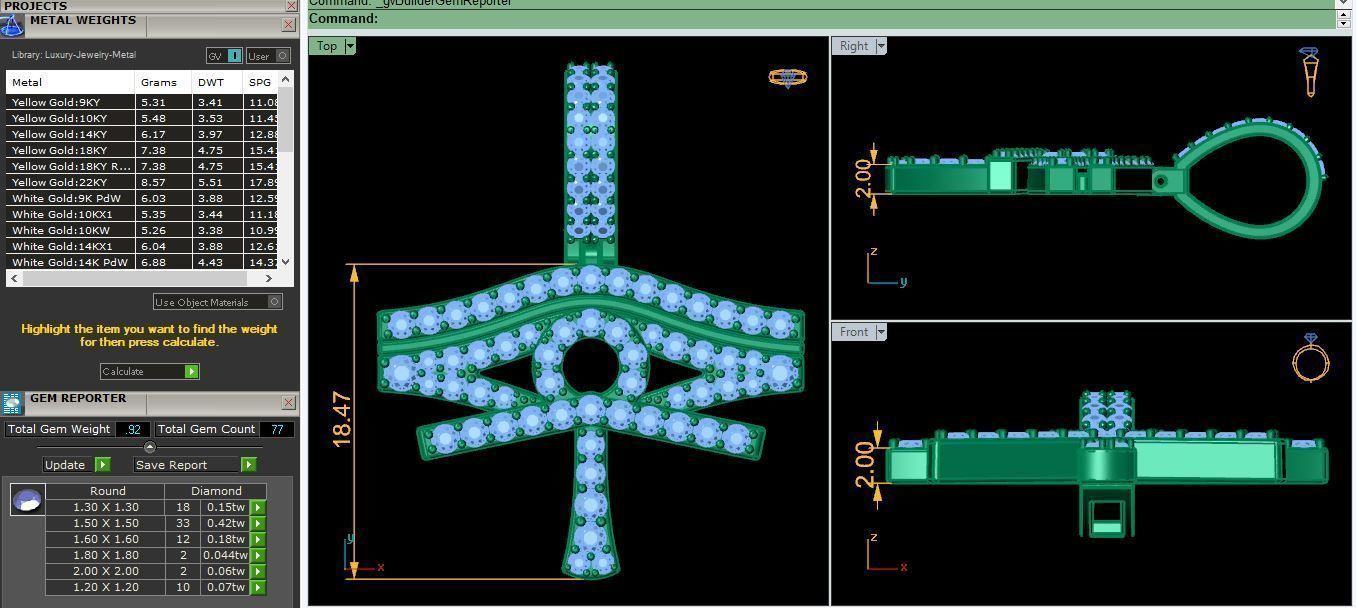Screen dimensions: 1357x608
Task: Select the Yellow Gold:14KY row
Action: pyautogui.click(x=143, y=134)
